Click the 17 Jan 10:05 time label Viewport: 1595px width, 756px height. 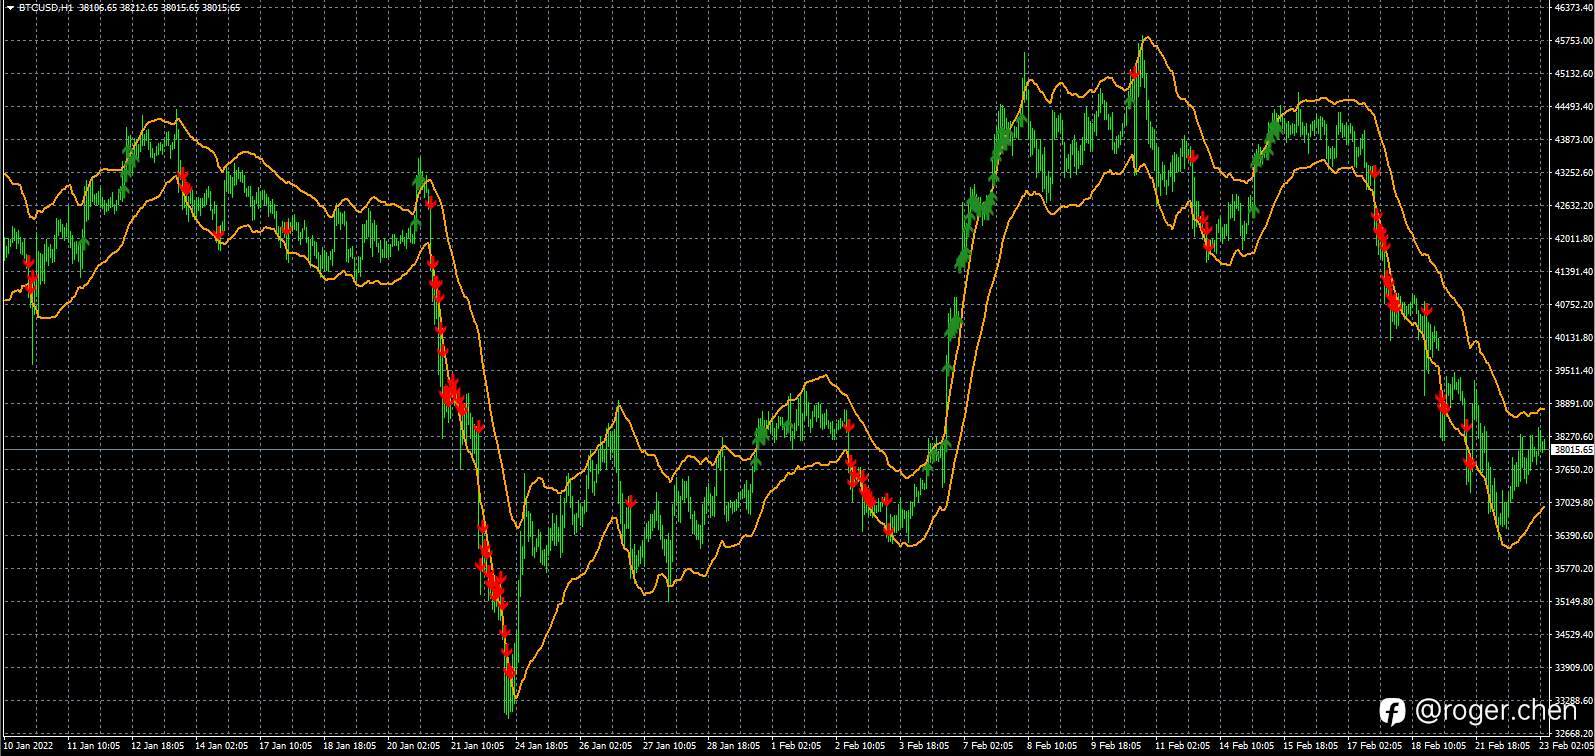coord(285,745)
